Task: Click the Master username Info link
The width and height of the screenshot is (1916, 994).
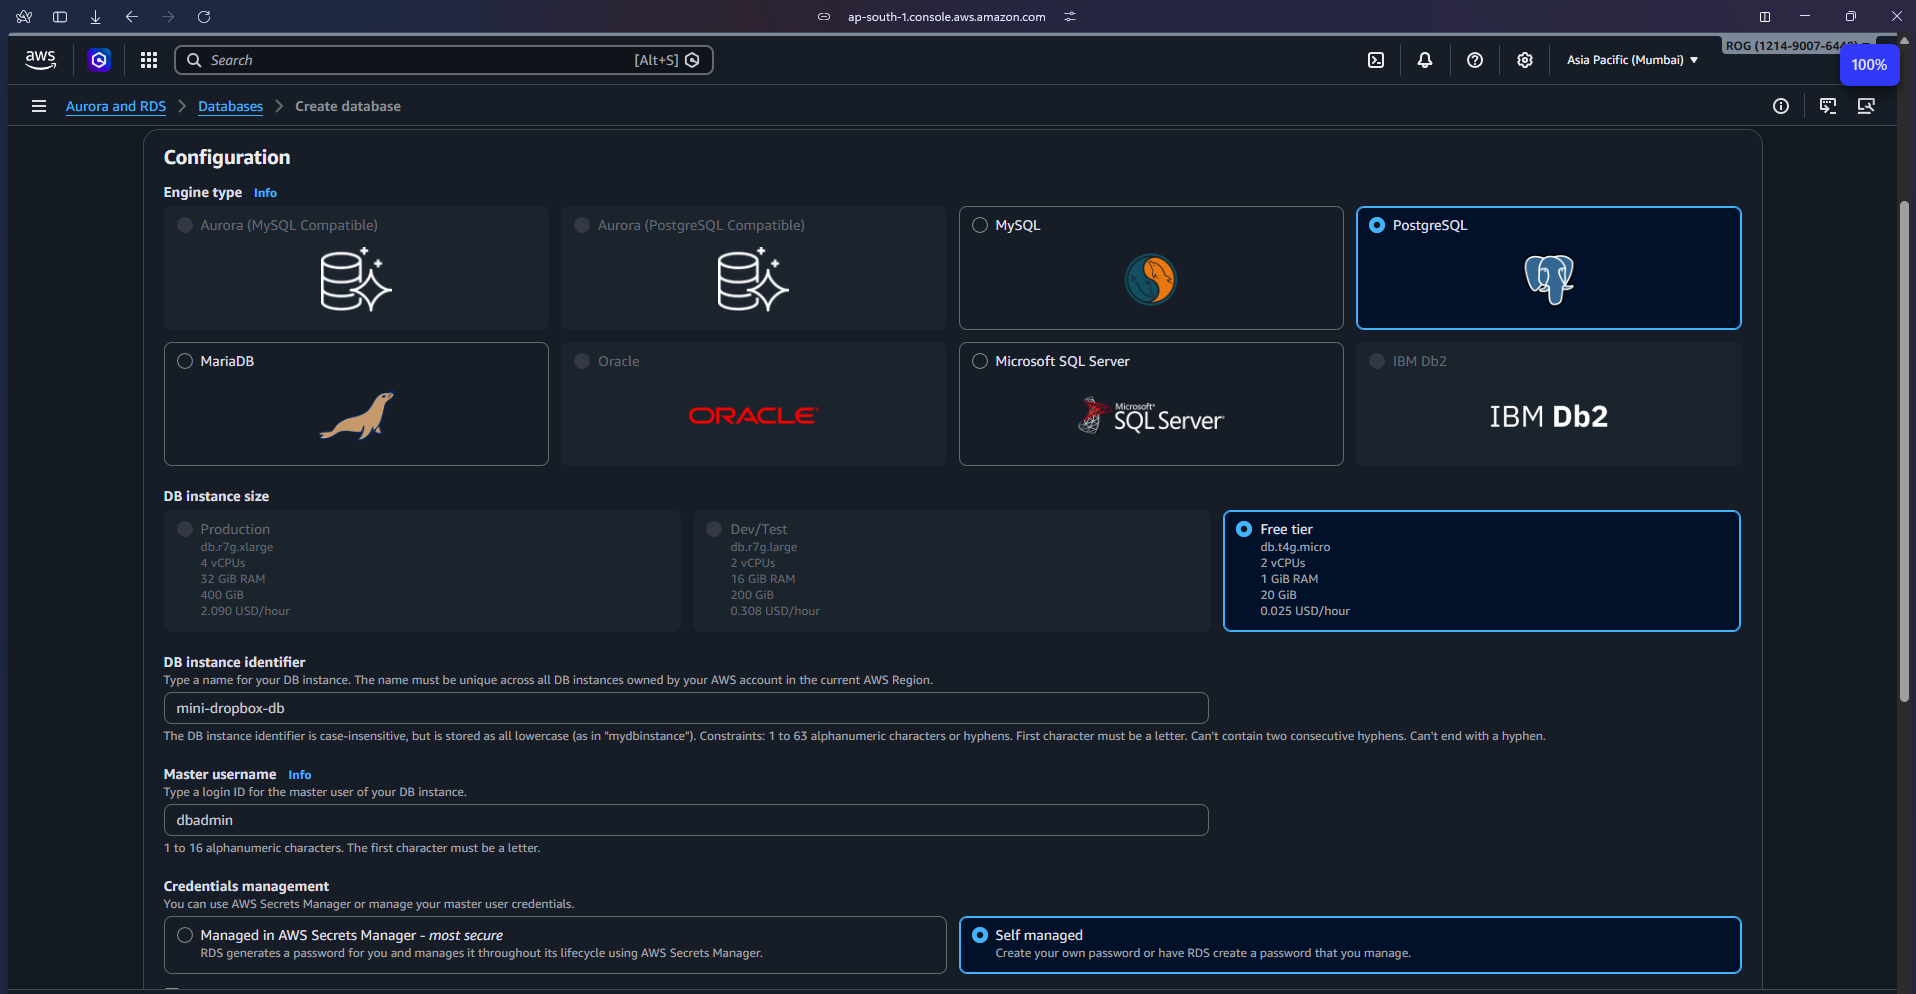Action: coord(300,775)
